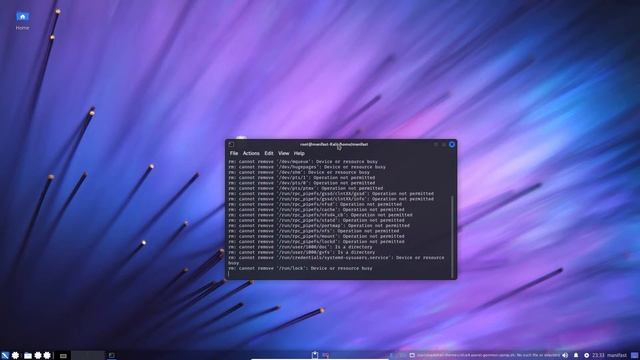640x360 pixels.
Task: Click the 'manifast' user name in panel
Action: [x=616, y=356]
